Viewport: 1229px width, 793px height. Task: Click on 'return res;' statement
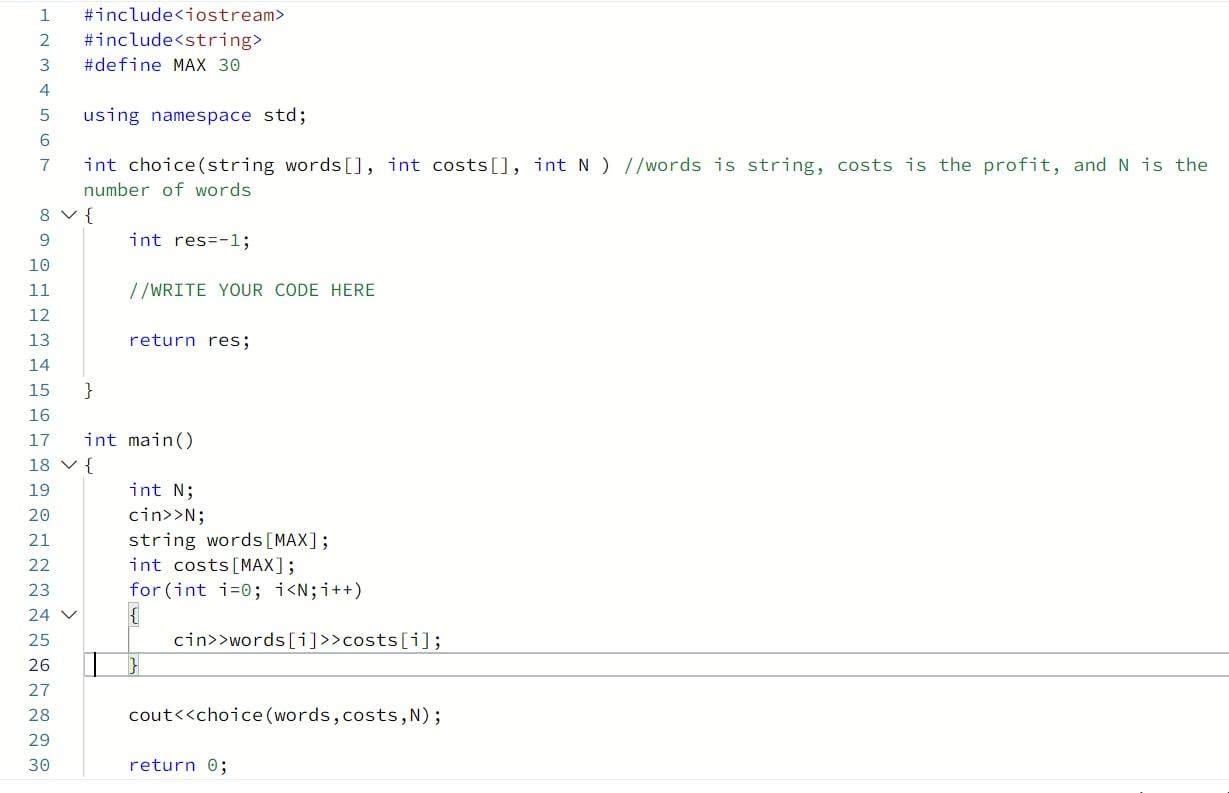coord(189,340)
